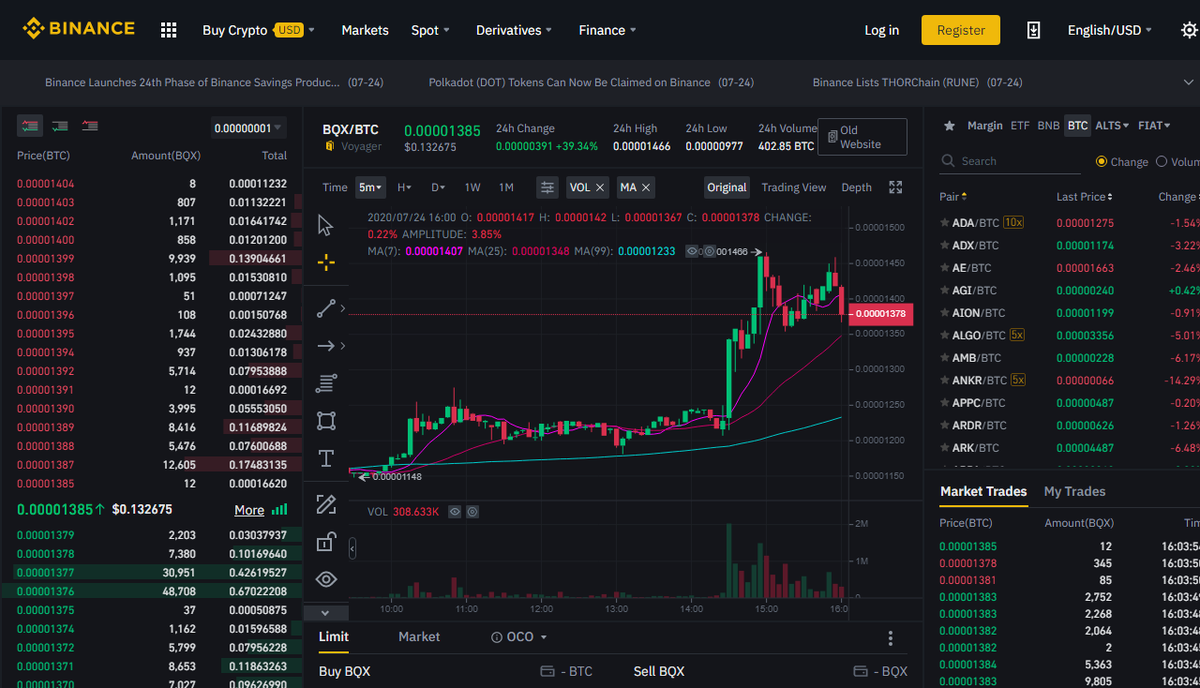Open Finance menu
The image size is (1200, 688).
click(608, 30)
